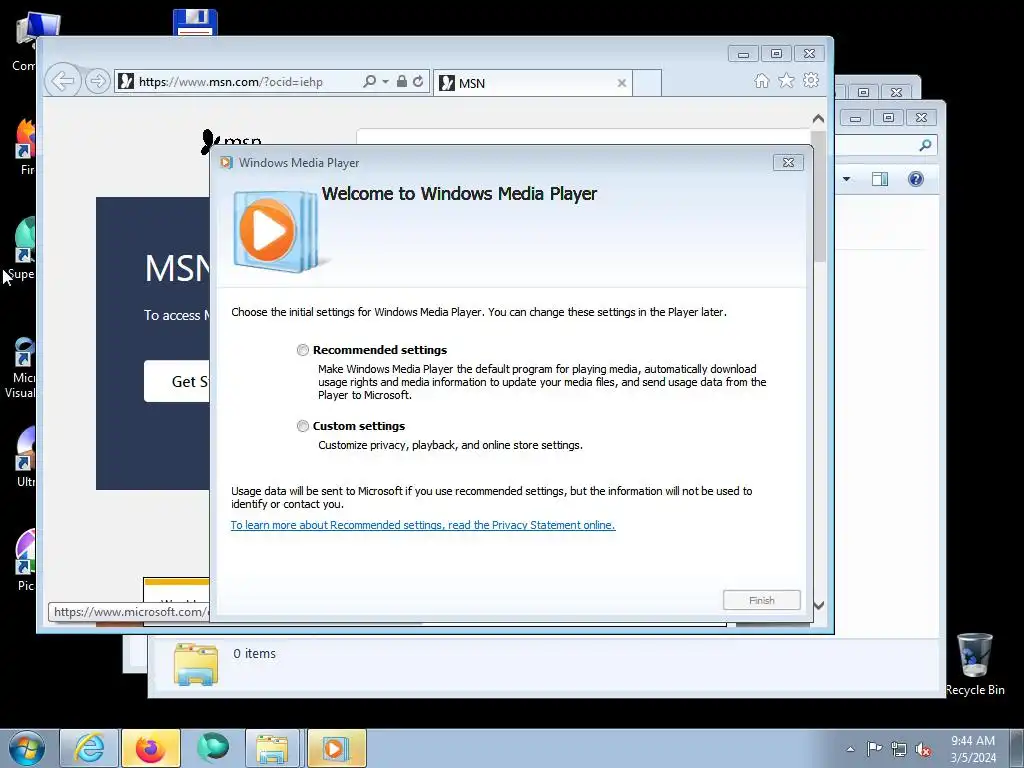
Task: Open the Windows Start menu
Action: [27, 748]
